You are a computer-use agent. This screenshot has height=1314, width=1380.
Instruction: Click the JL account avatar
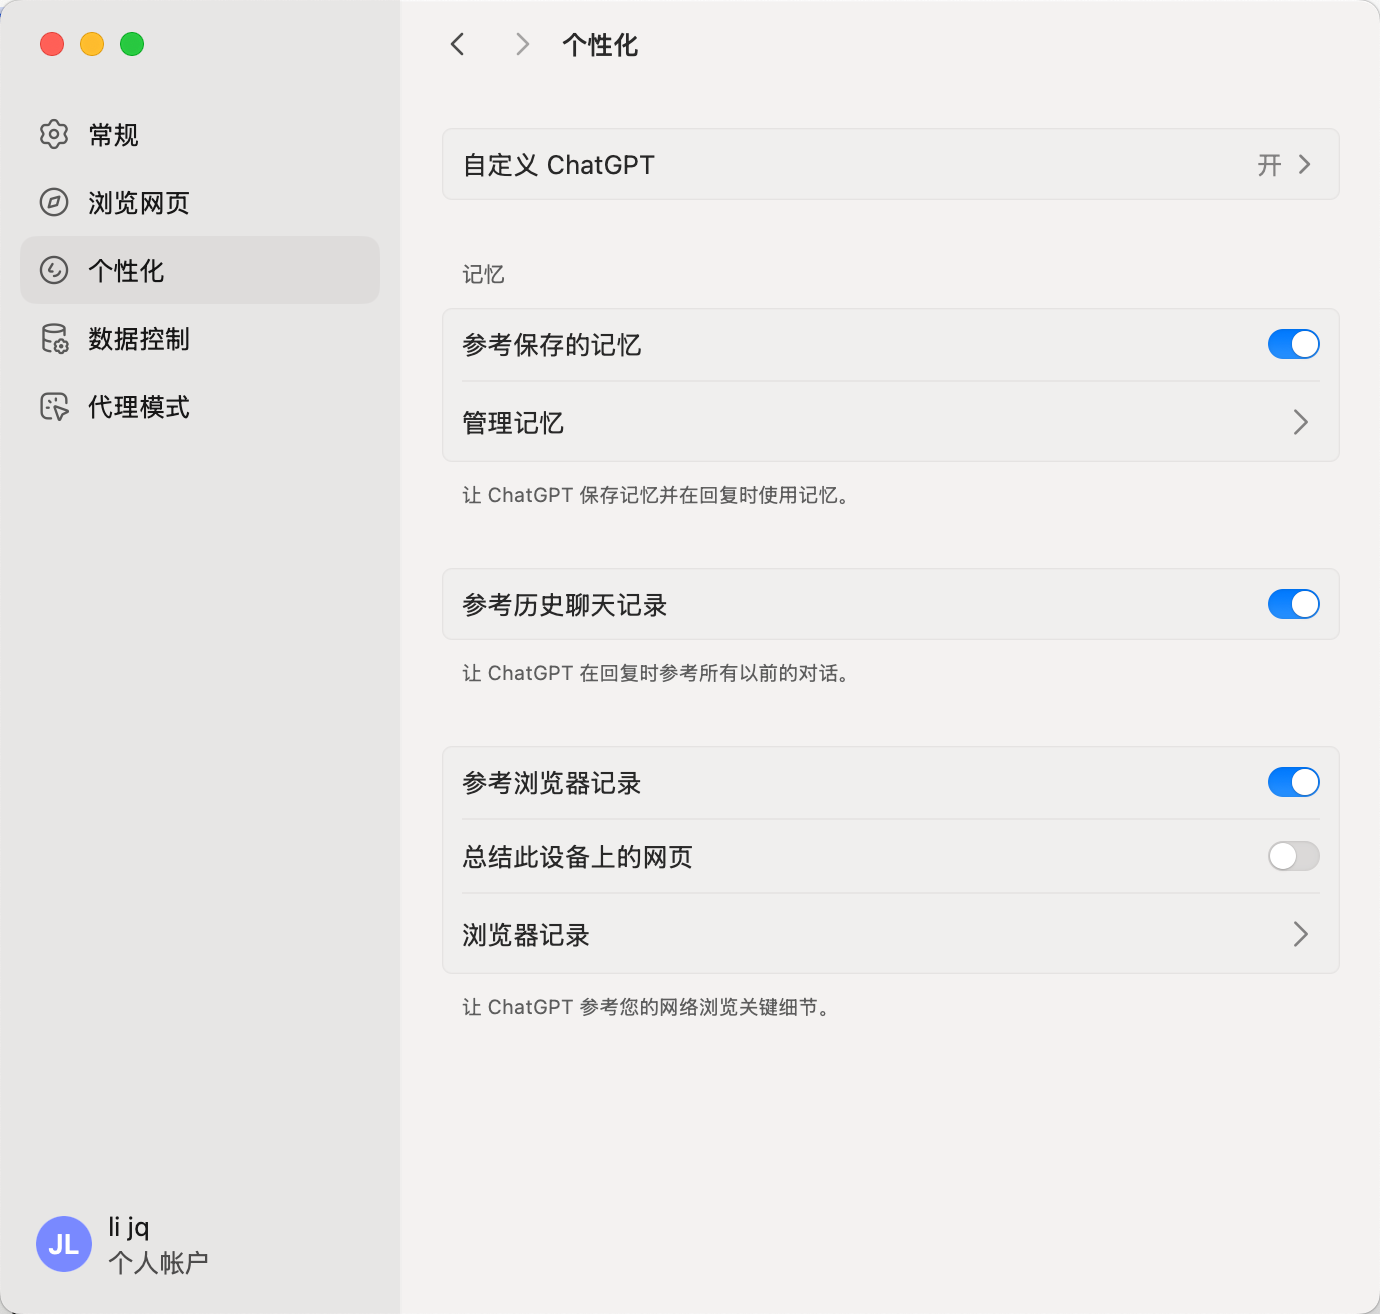64,1244
